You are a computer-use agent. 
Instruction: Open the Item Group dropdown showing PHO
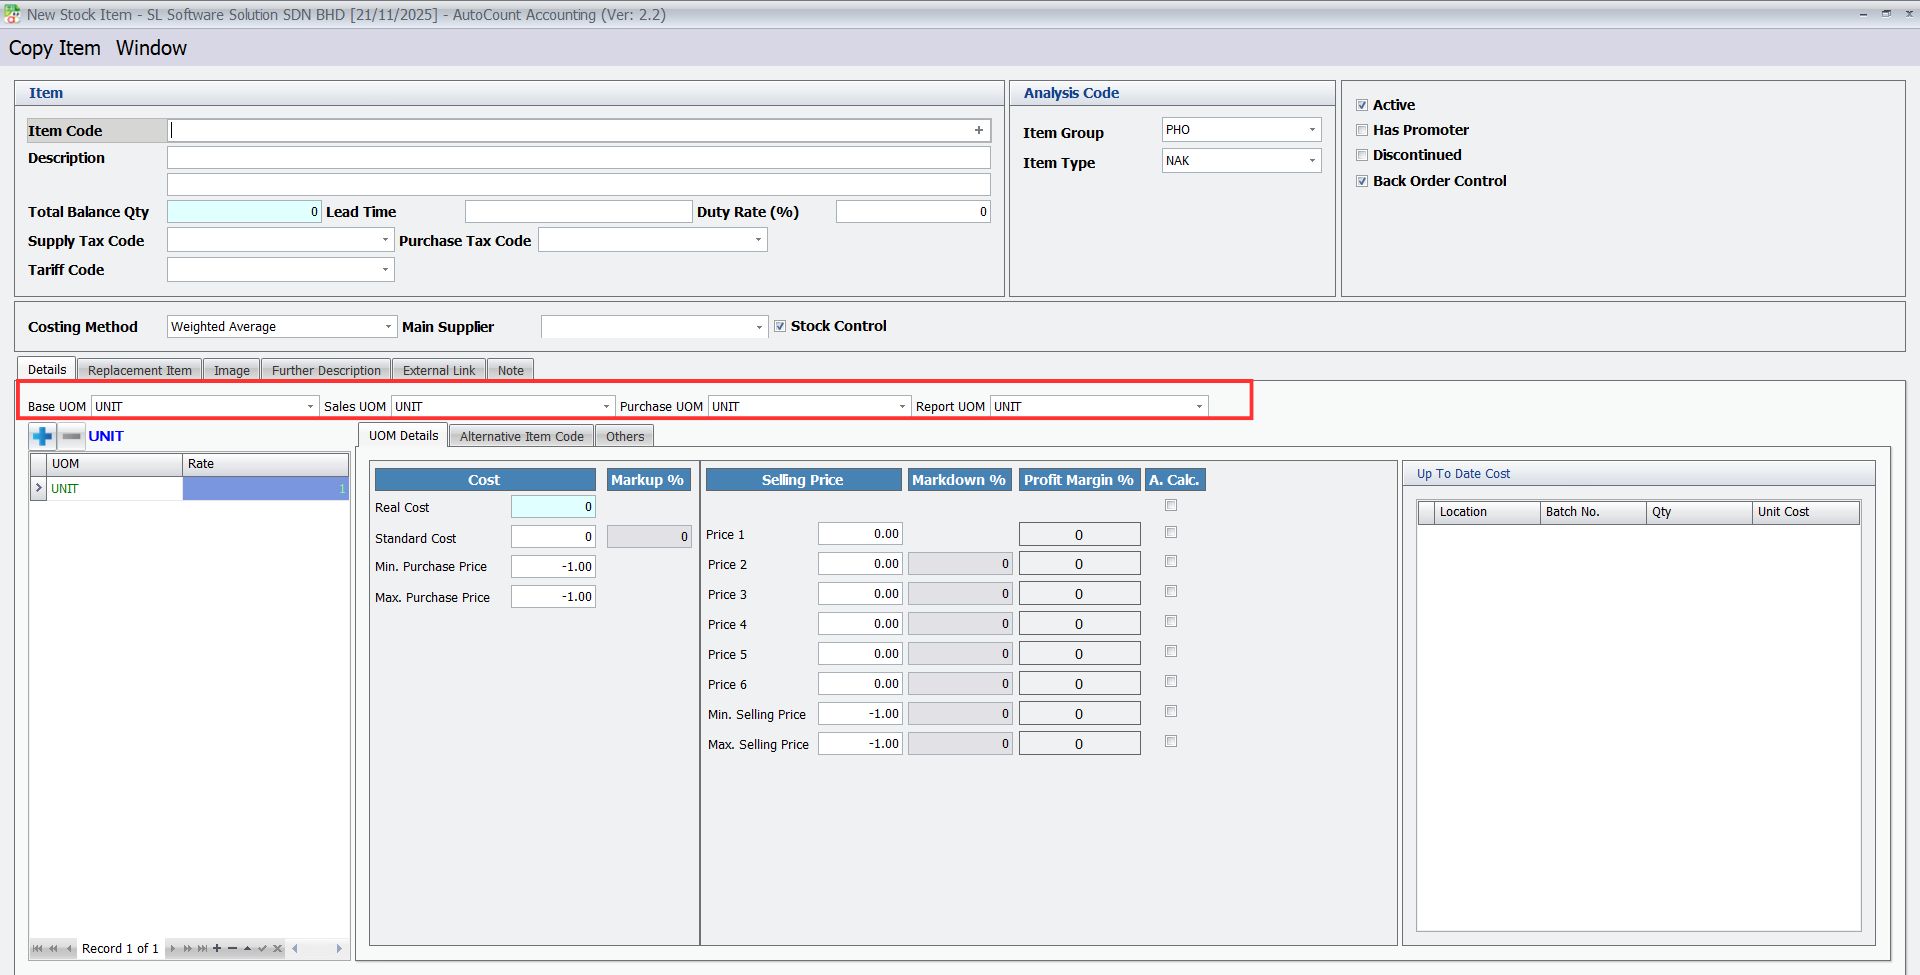click(1312, 129)
